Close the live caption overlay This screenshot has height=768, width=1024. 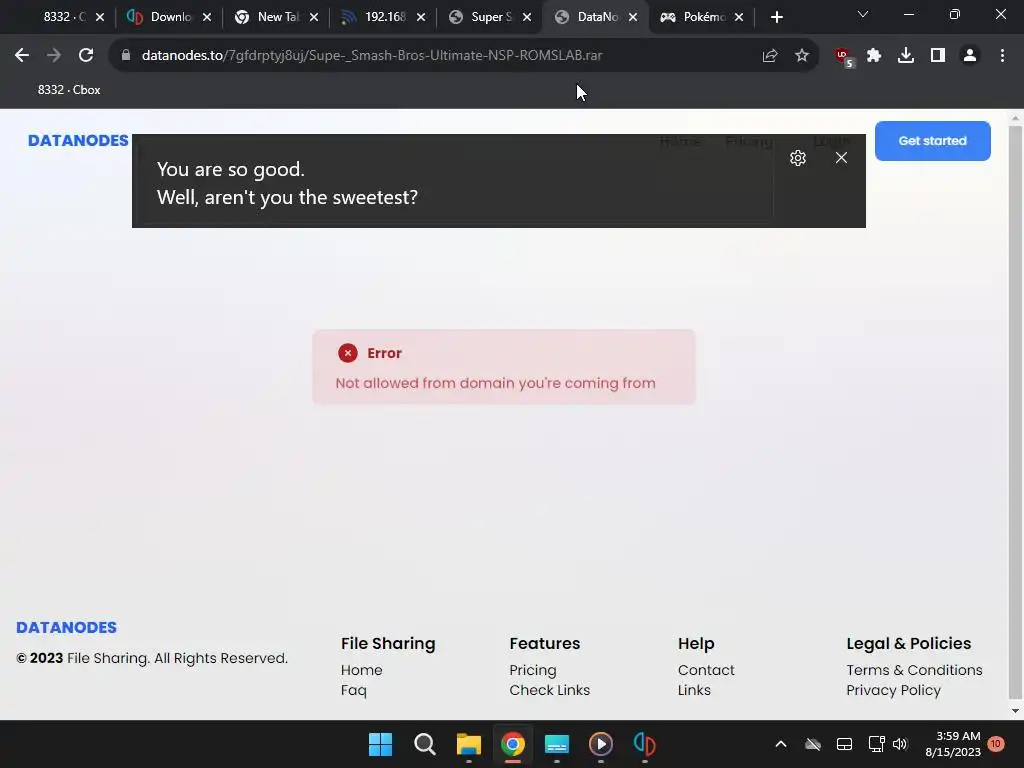[x=841, y=158]
